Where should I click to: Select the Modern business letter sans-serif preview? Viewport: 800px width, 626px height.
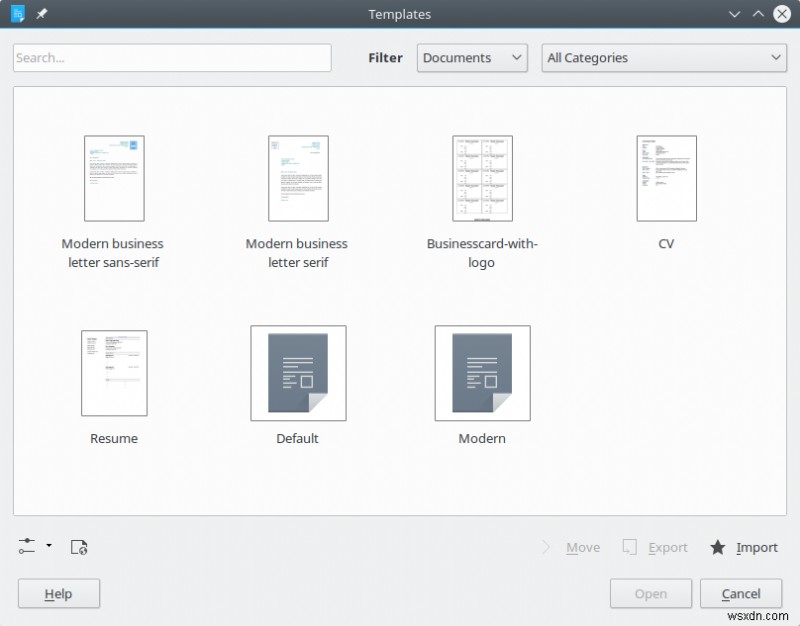pos(113,178)
